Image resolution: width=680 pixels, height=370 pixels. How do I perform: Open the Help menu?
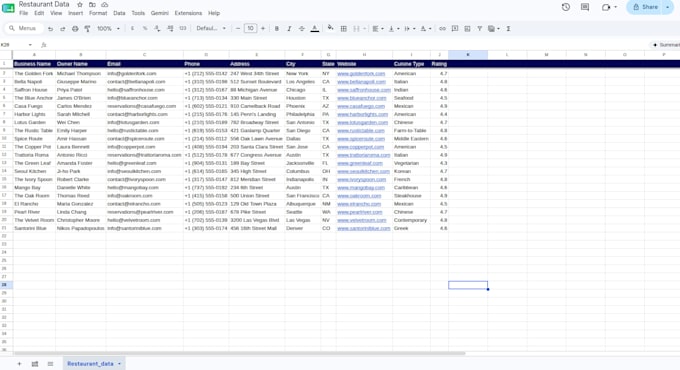click(214, 13)
